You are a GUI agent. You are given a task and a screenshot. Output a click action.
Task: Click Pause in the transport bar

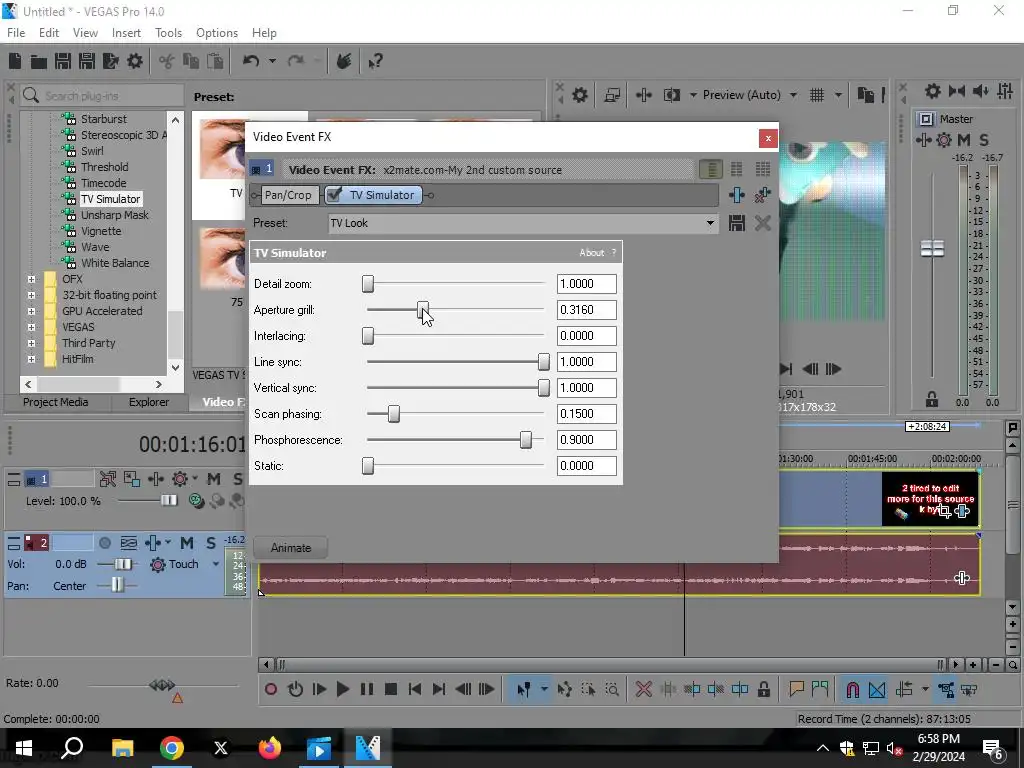(366, 689)
